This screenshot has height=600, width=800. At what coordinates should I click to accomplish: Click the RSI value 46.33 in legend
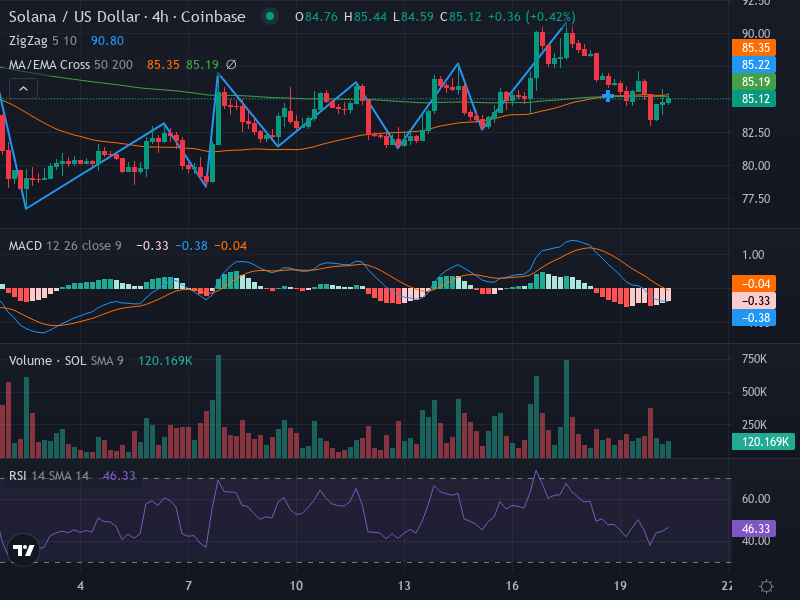pyautogui.click(x=119, y=476)
